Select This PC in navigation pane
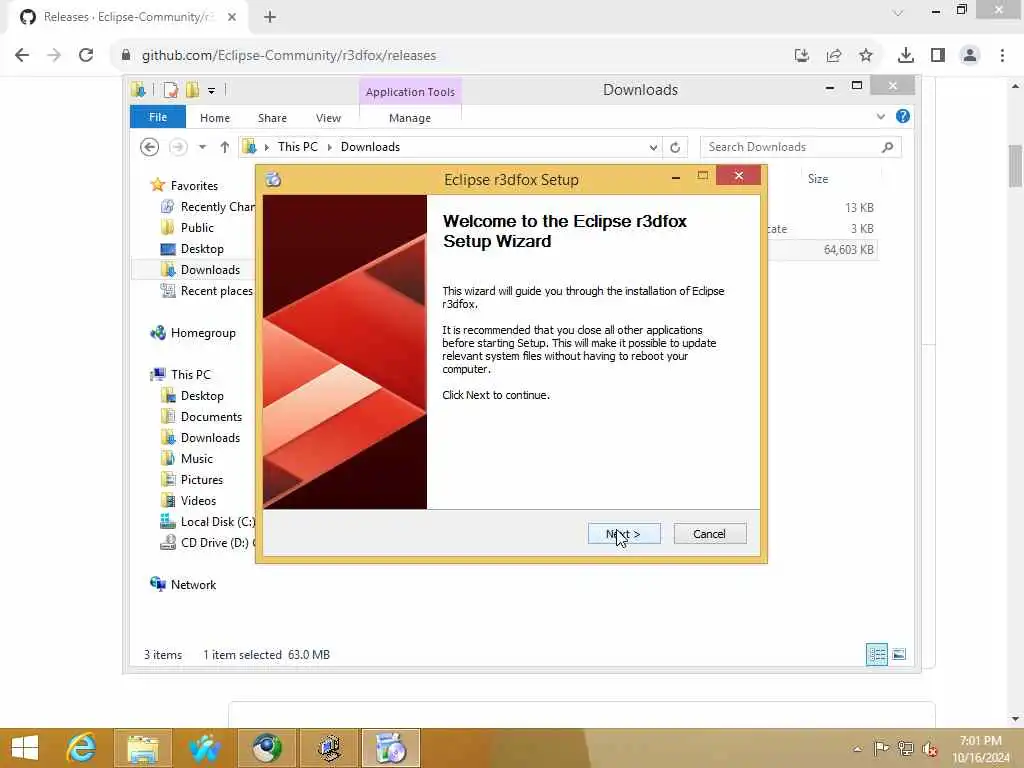 click(191, 374)
